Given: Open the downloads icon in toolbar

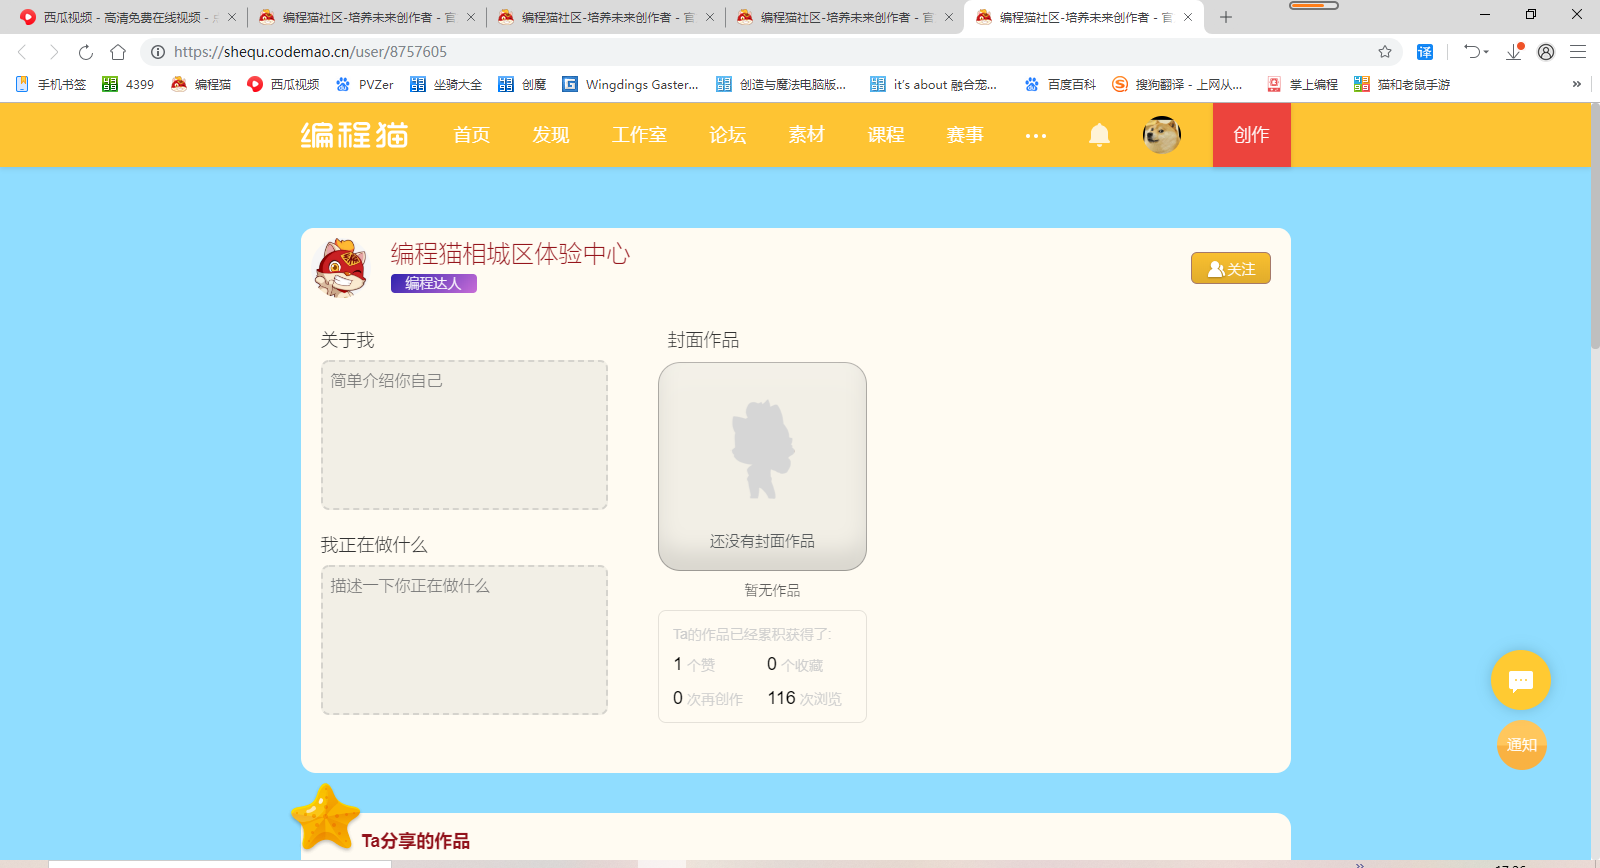Looking at the screenshot, I should 1514,52.
